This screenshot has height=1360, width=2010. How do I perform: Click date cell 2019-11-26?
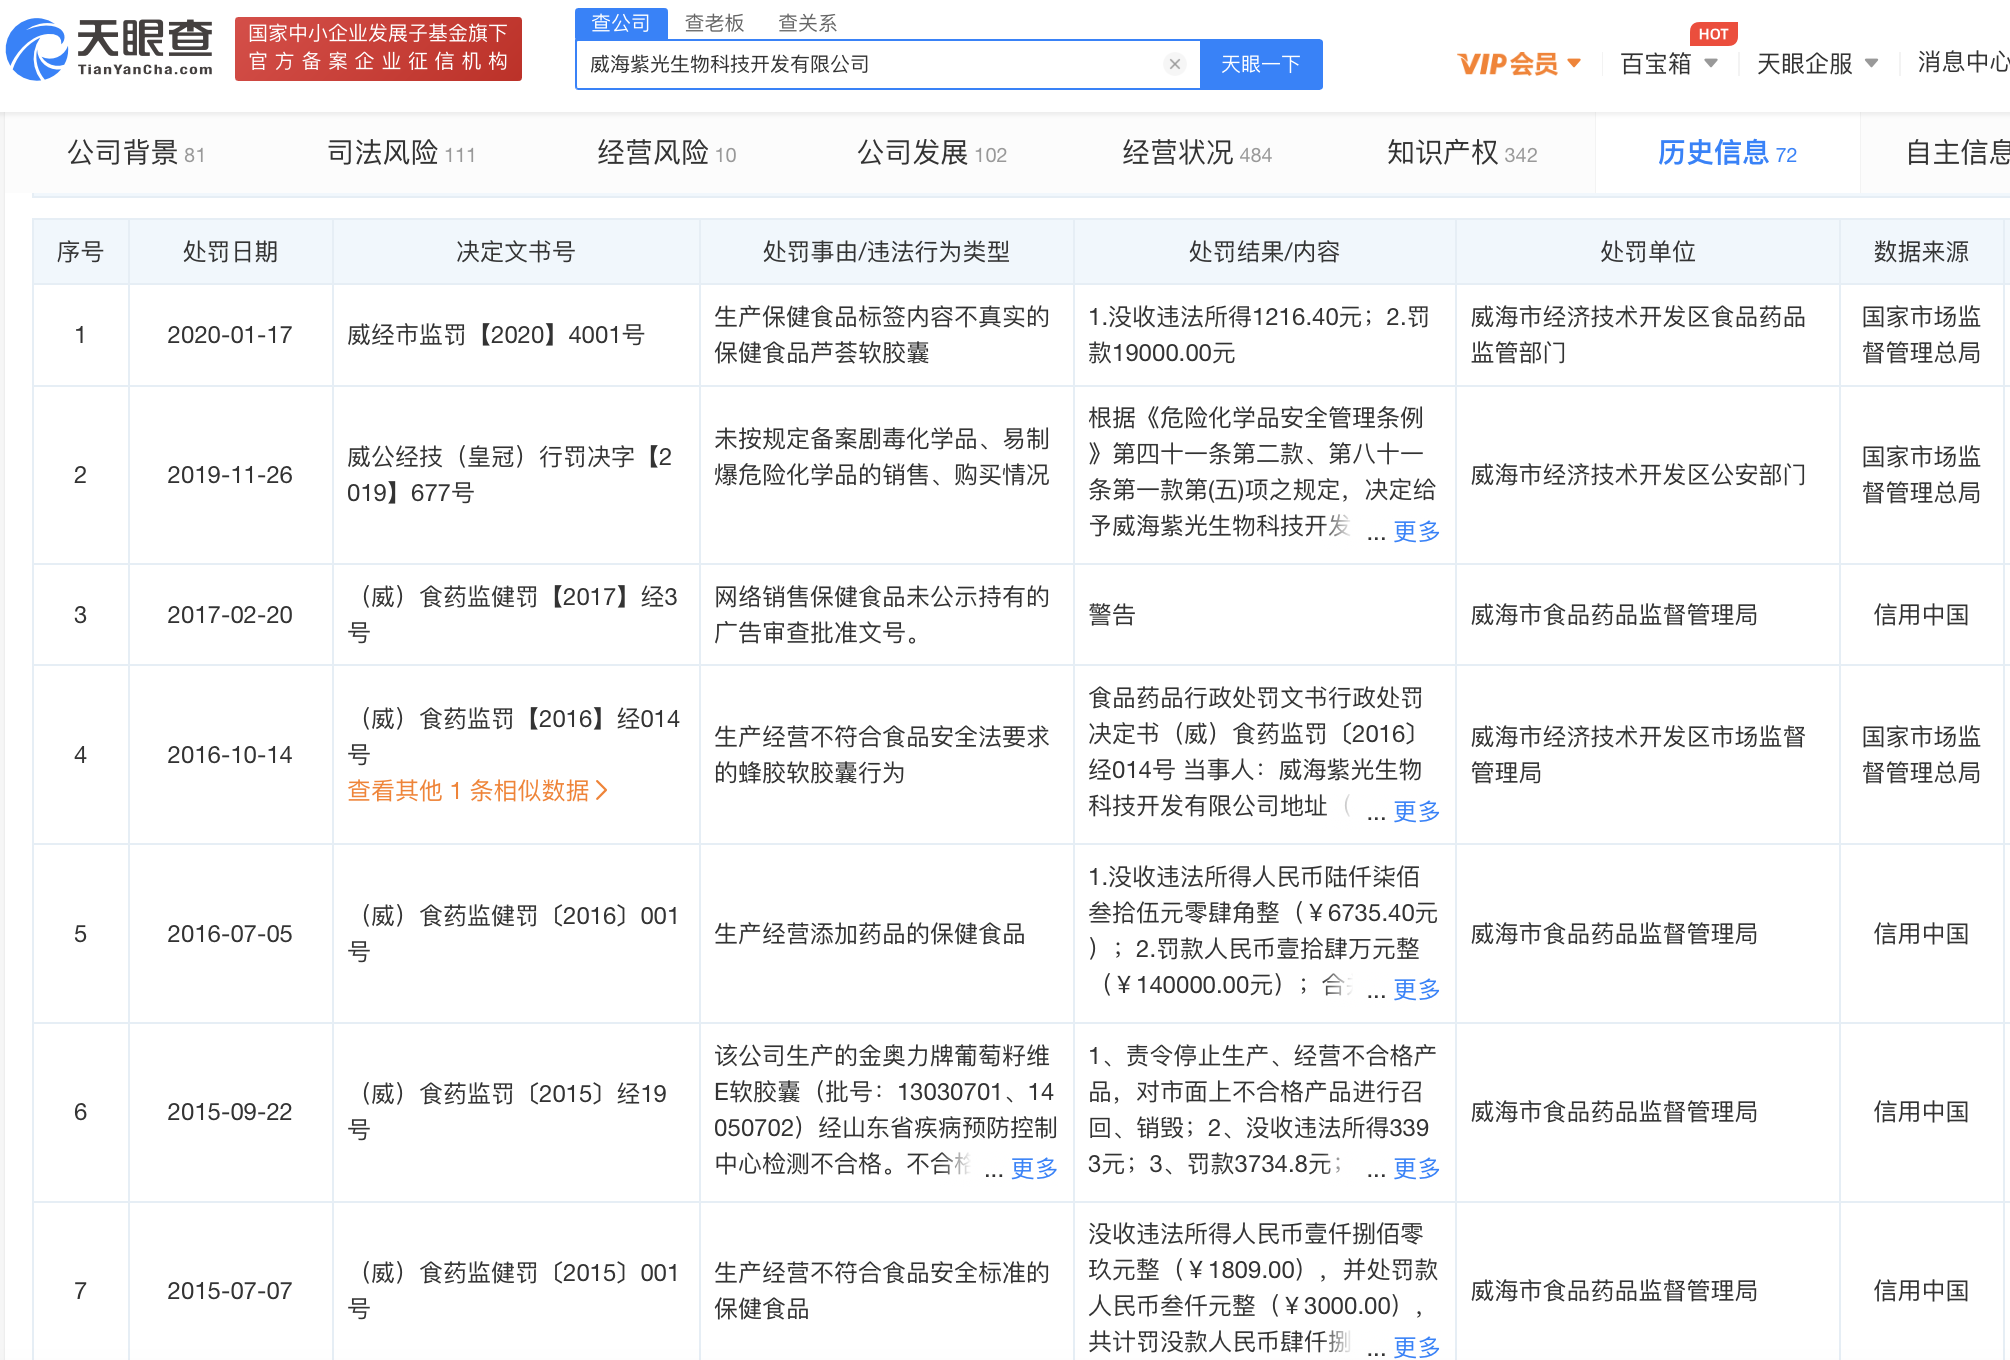pos(230,475)
